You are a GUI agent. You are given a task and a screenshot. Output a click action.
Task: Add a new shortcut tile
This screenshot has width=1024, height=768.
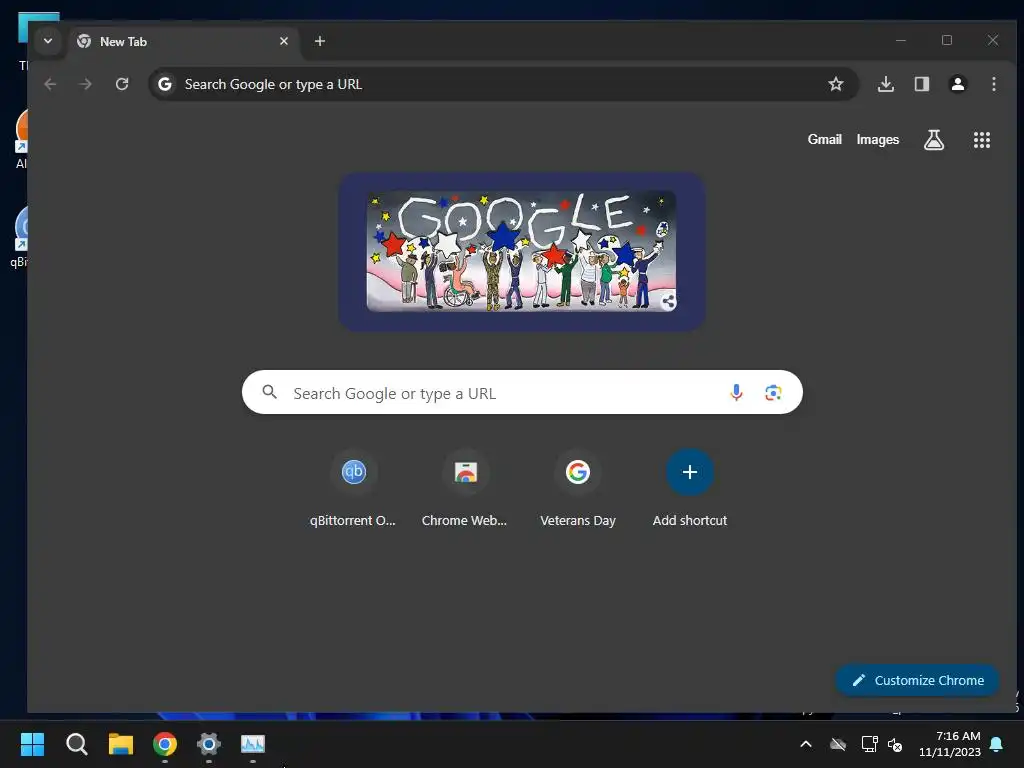(690, 488)
